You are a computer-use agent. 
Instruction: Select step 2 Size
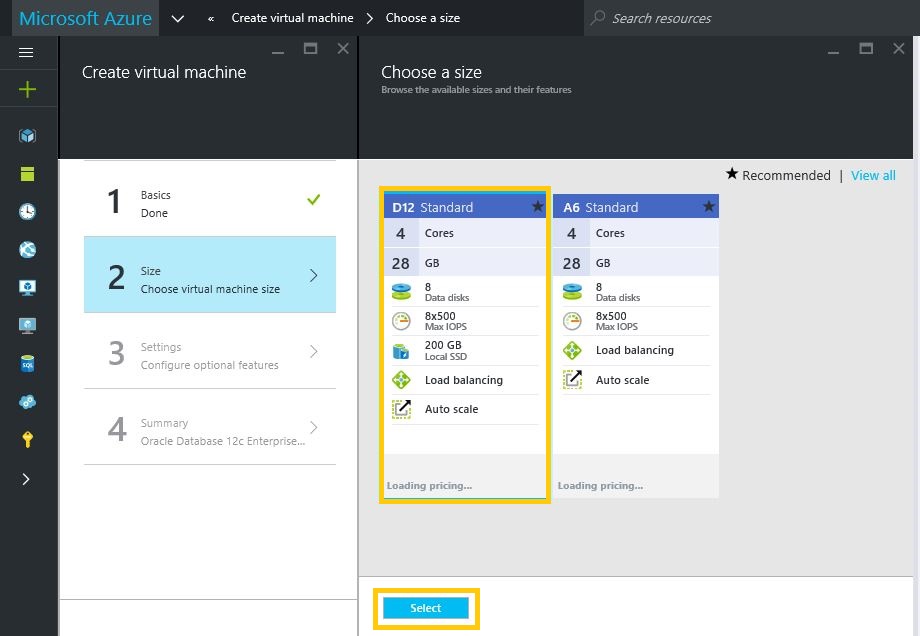click(x=210, y=275)
